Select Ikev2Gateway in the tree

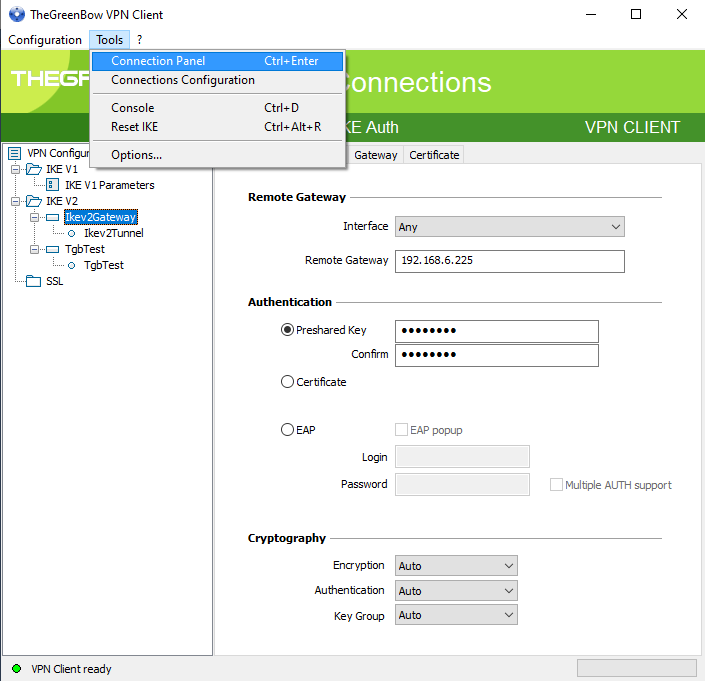[x=101, y=217]
